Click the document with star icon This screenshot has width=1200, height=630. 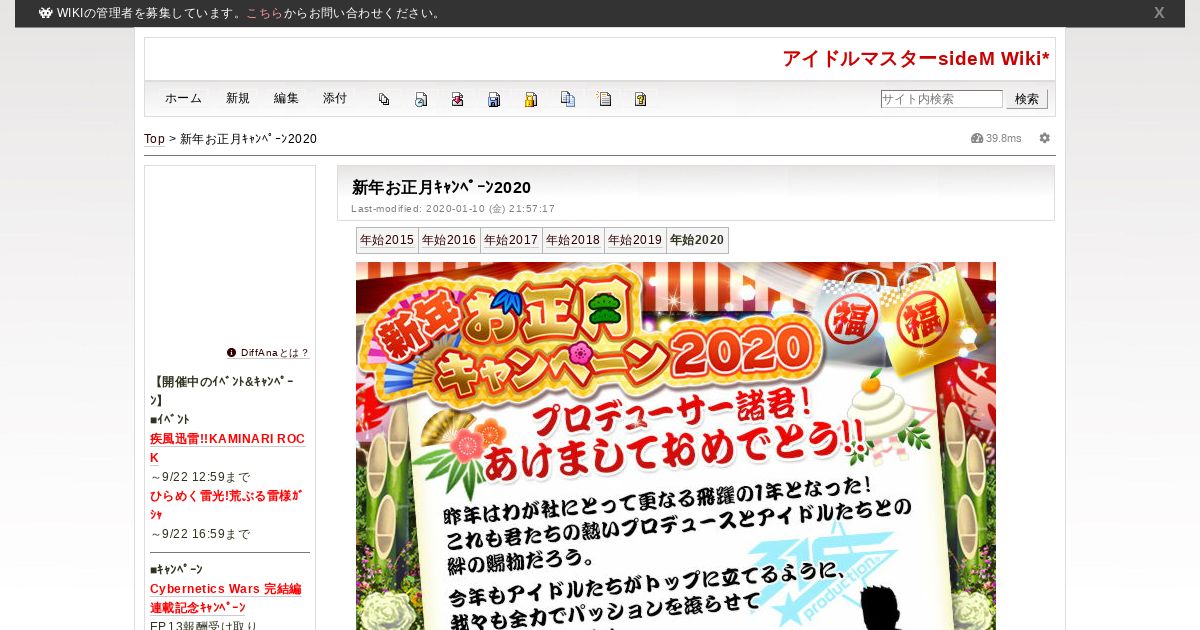pos(604,99)
